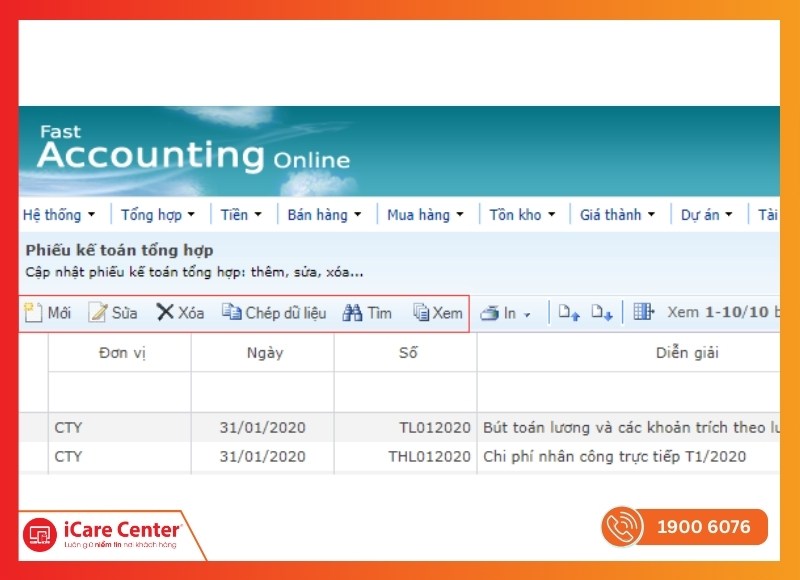Click the Chép dữ liệu copy icon
The width and height of the screenshot is (800, 580).
click(x=232, y=312)
